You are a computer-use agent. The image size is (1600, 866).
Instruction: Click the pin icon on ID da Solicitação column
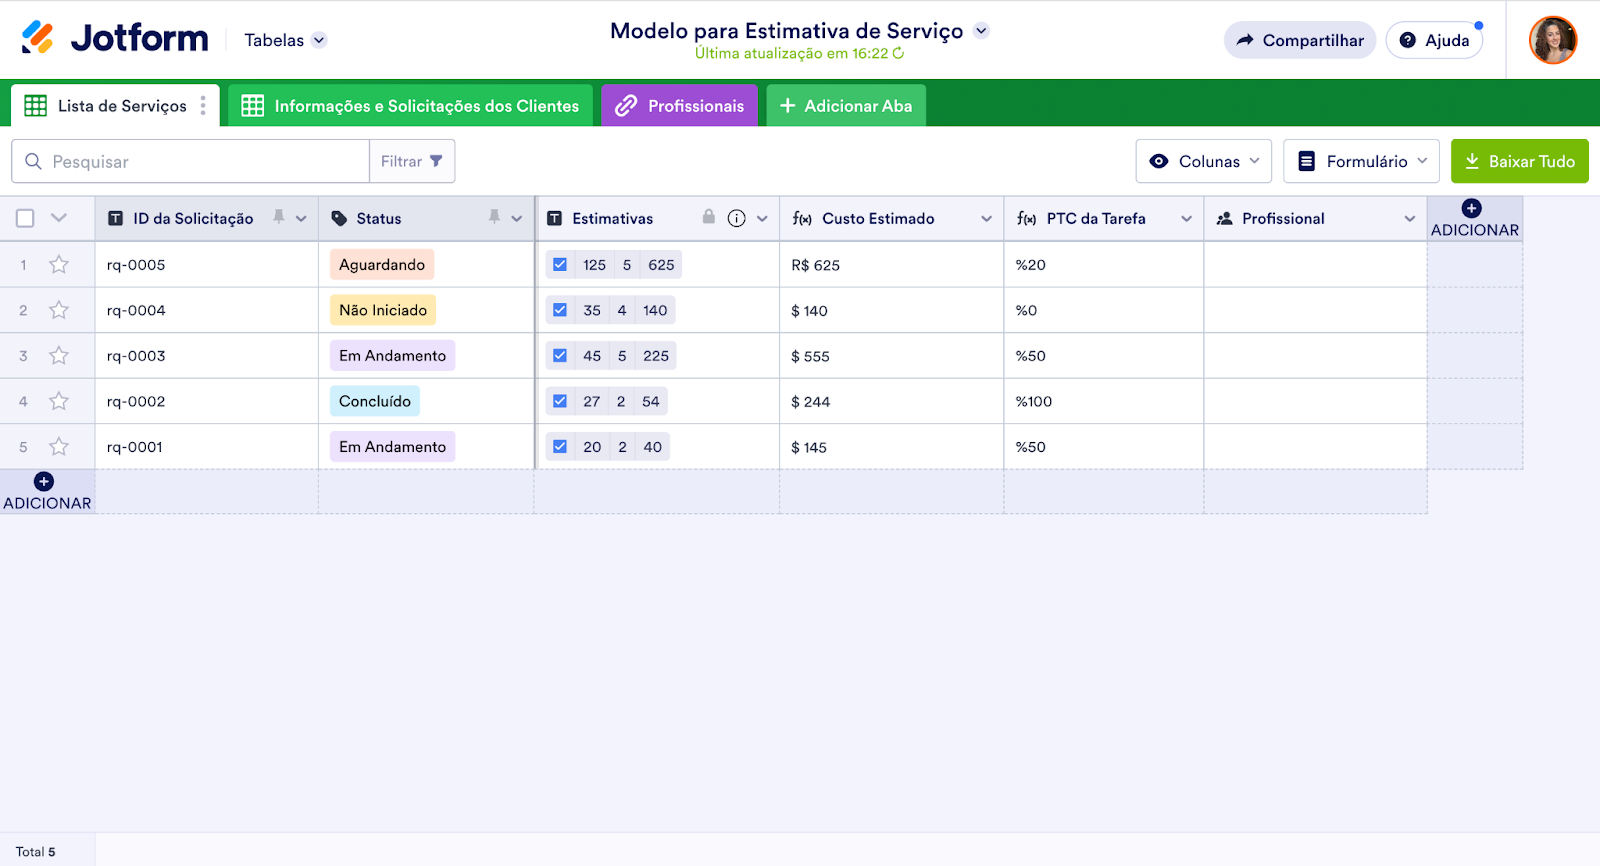[279, 217]
